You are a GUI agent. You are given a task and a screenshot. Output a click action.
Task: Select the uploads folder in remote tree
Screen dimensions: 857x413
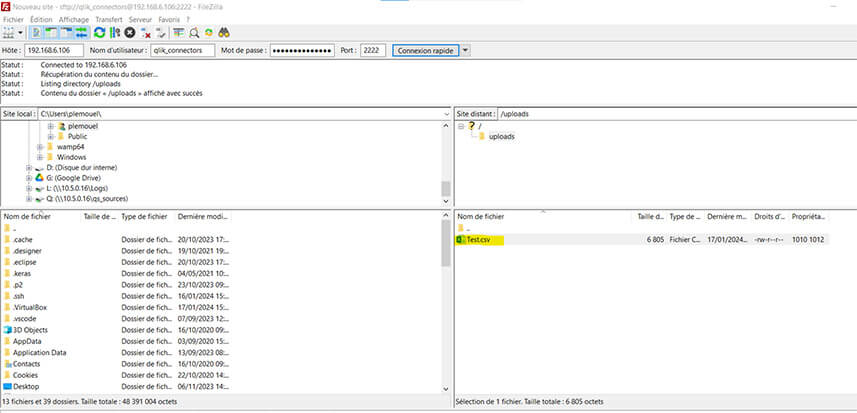point(501,137)
